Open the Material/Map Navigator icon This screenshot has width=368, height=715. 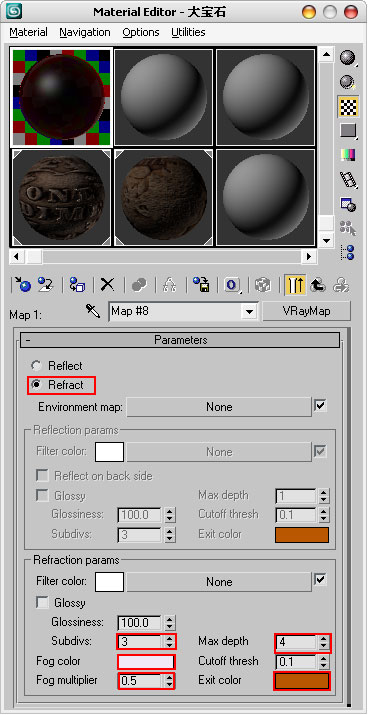(348, 252)
